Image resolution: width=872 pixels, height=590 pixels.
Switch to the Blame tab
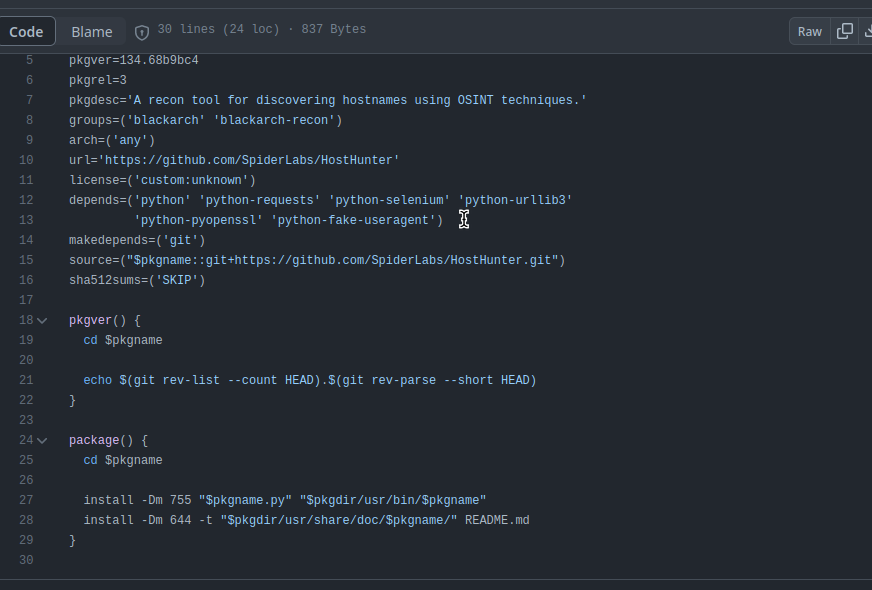point(91,31)
